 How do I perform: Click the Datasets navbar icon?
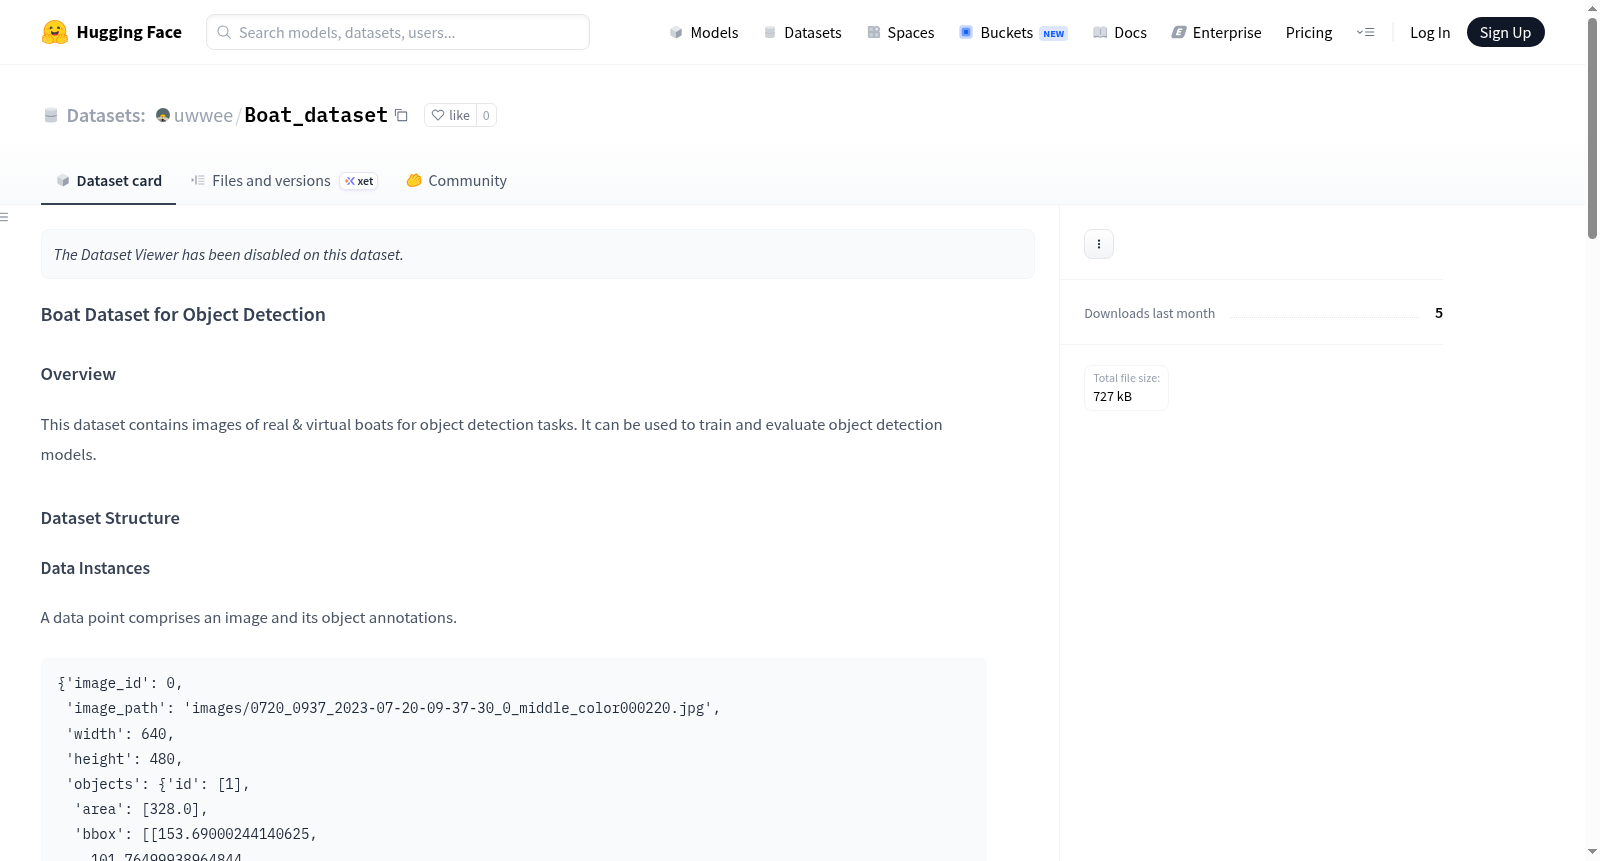pos(770,32)
